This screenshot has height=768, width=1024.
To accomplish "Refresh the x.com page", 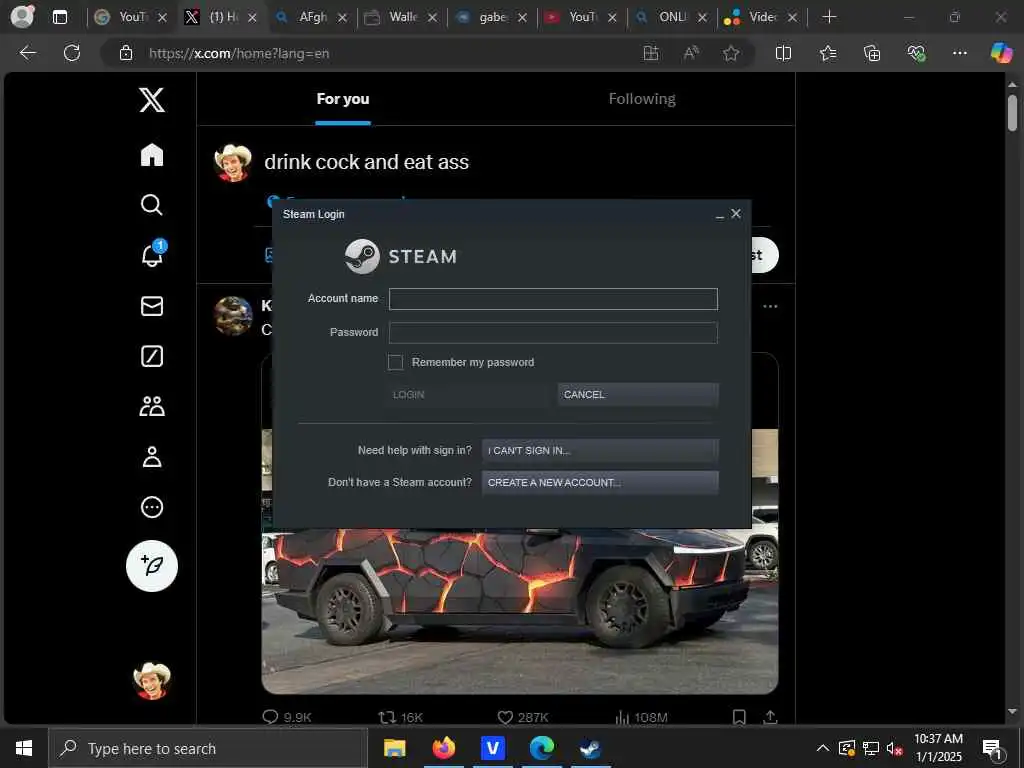I will click(x=72, y=53).
